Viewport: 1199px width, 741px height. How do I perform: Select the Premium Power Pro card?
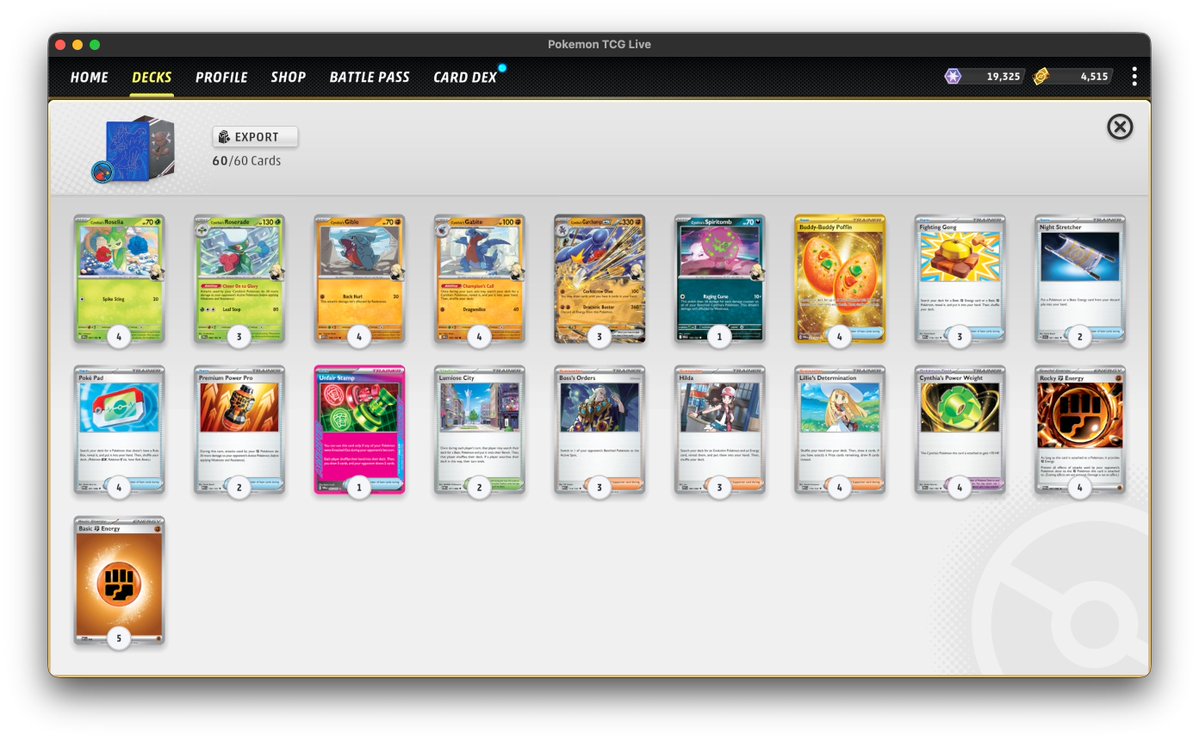click(239, 430)
